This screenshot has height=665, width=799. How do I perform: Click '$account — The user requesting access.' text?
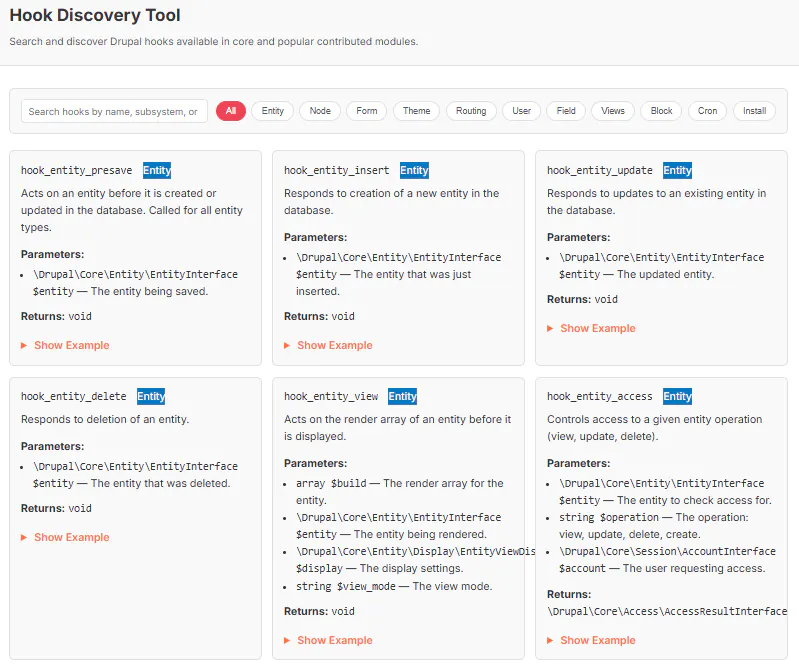[662, 568]
